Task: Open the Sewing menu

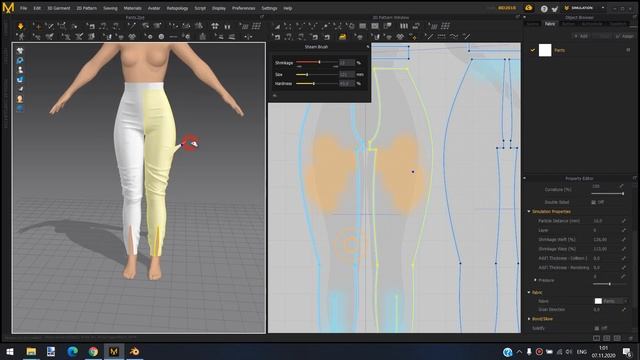Action: (110, 8)
